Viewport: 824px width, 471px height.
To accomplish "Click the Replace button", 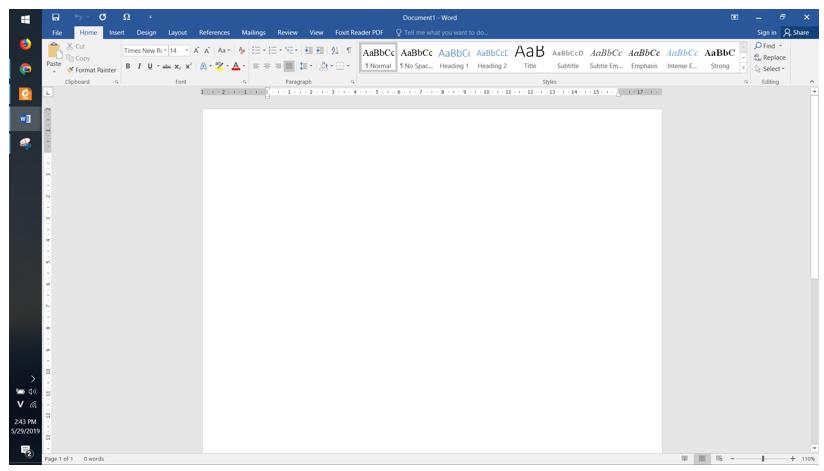I will [x=770, y=57].
